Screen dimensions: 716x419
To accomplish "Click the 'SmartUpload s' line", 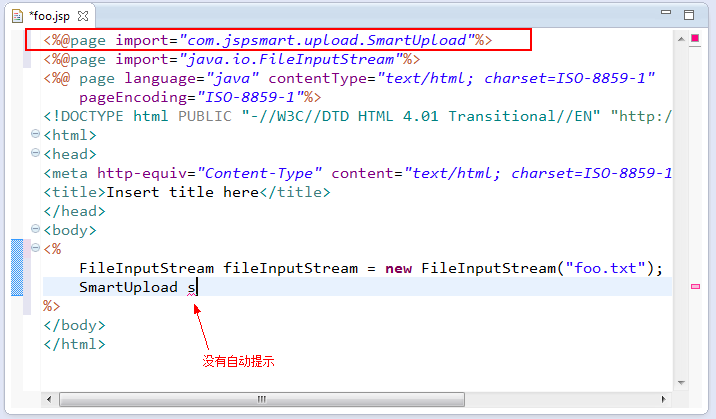I will (138, 287).
